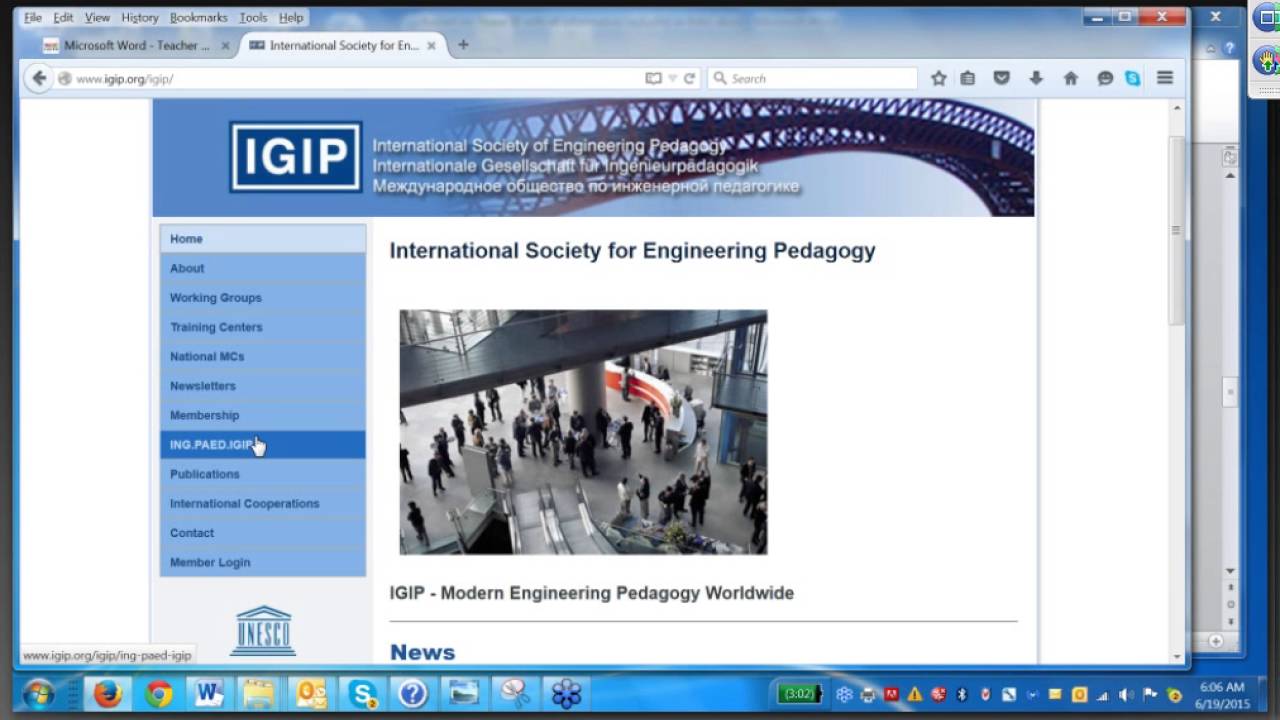Open the Tools menu
The height and width of the screenshot is (720, 1280).
click(253, 18)
